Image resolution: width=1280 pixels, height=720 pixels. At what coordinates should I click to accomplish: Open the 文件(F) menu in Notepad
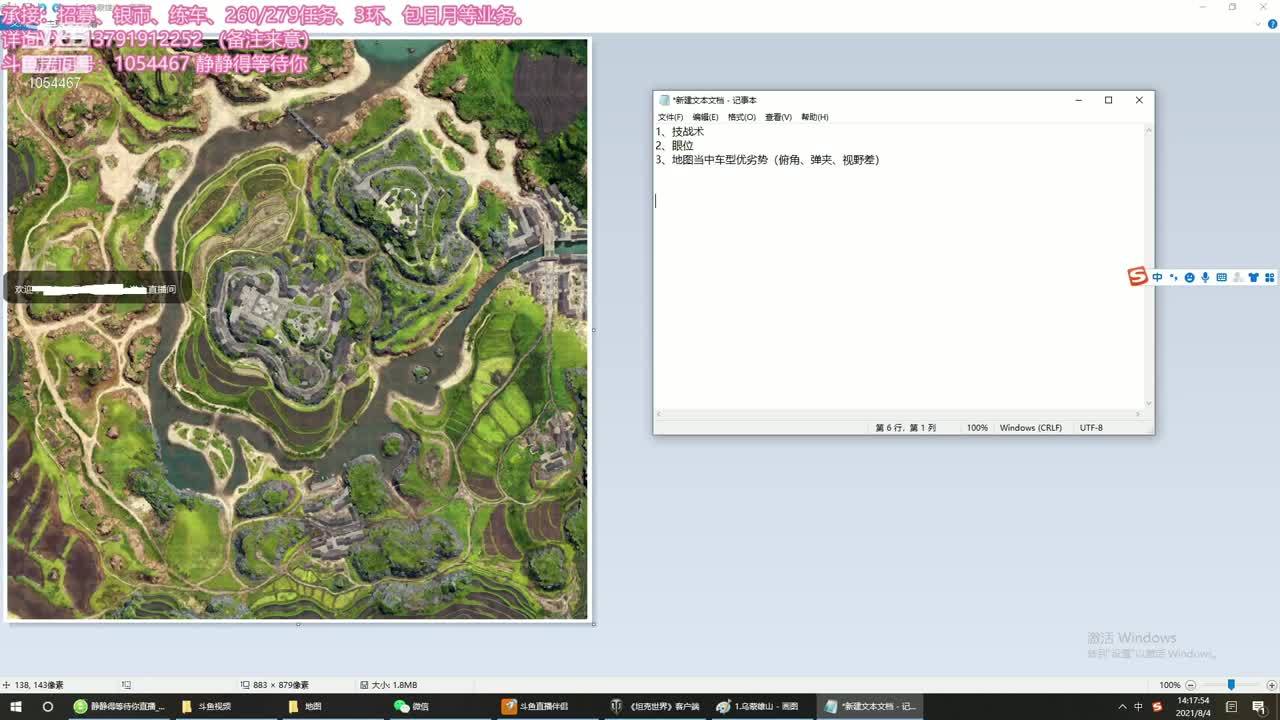tap(670, 117)
